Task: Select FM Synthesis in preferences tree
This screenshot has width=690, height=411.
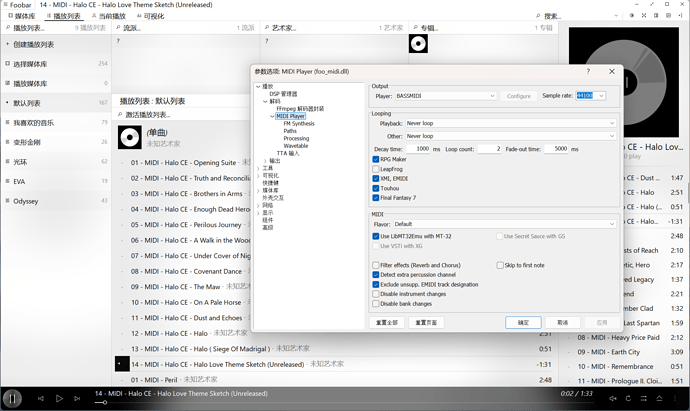Action: click(x=299, y=124)
